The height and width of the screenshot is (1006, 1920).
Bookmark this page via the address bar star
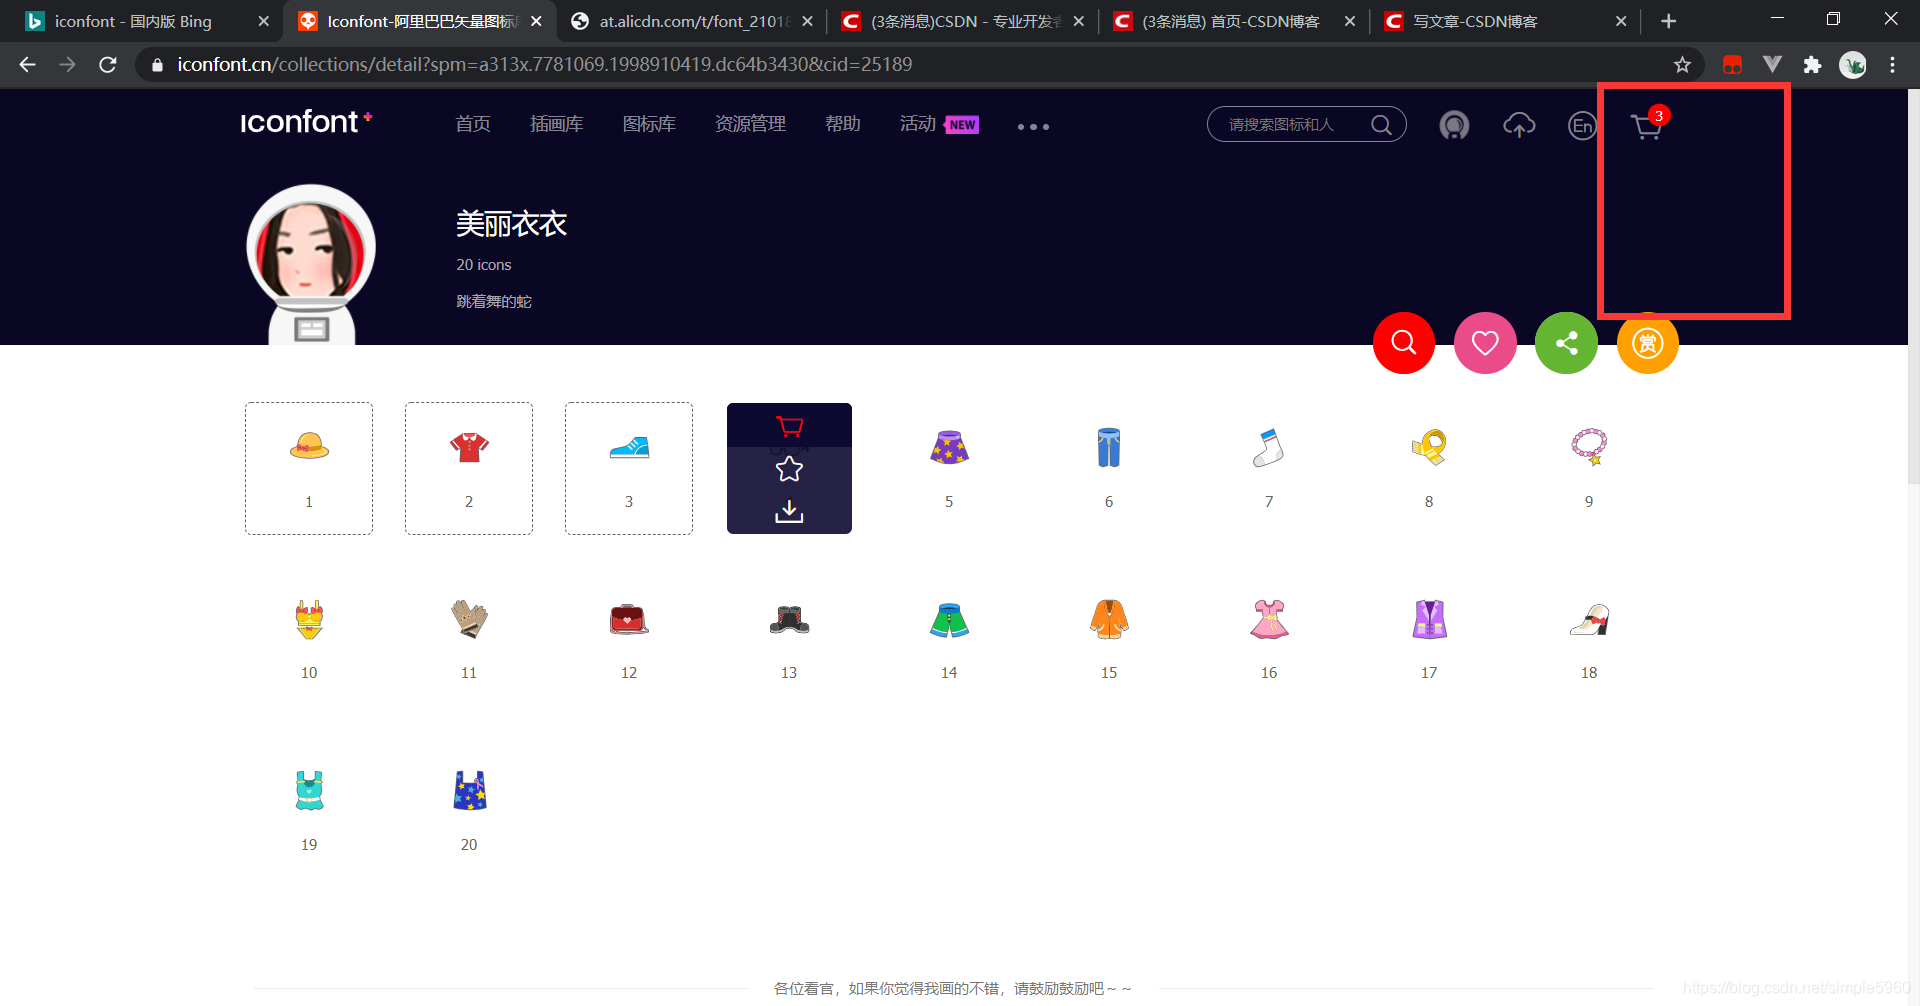pos(1683,64)
